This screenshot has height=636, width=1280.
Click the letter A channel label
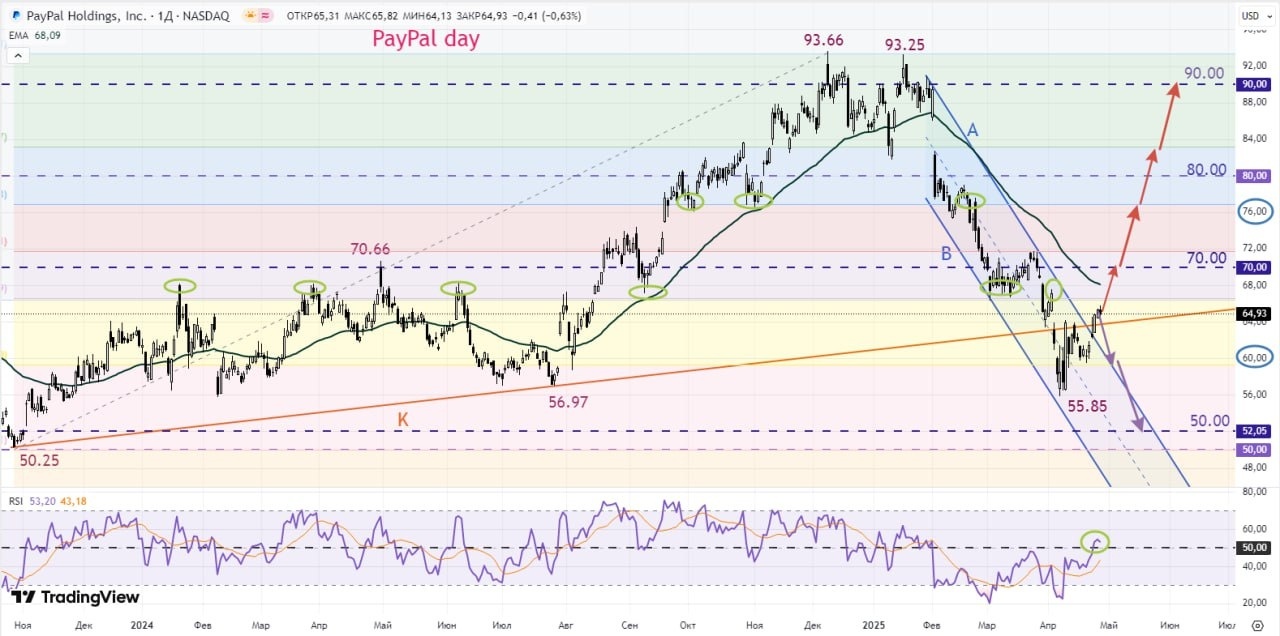tap(972, 130)
